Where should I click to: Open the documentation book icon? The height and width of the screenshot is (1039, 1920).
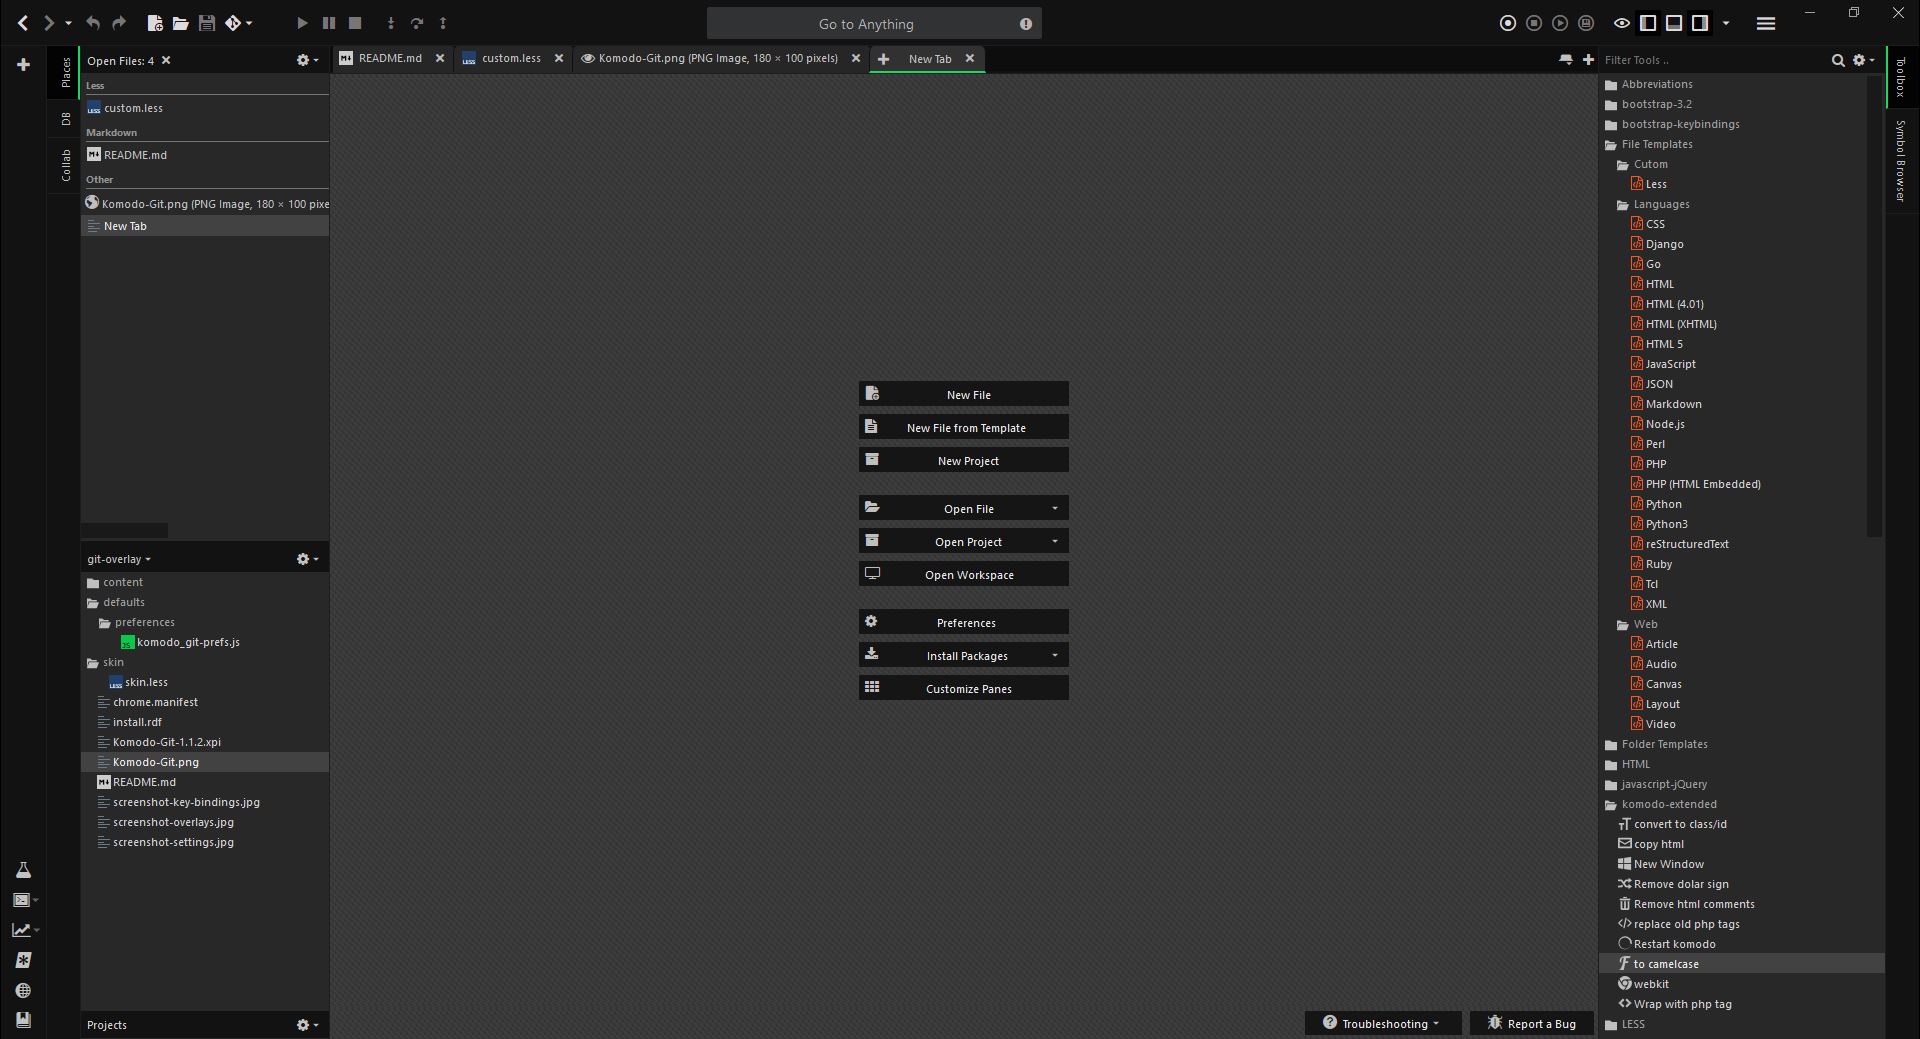point(23,1020)
